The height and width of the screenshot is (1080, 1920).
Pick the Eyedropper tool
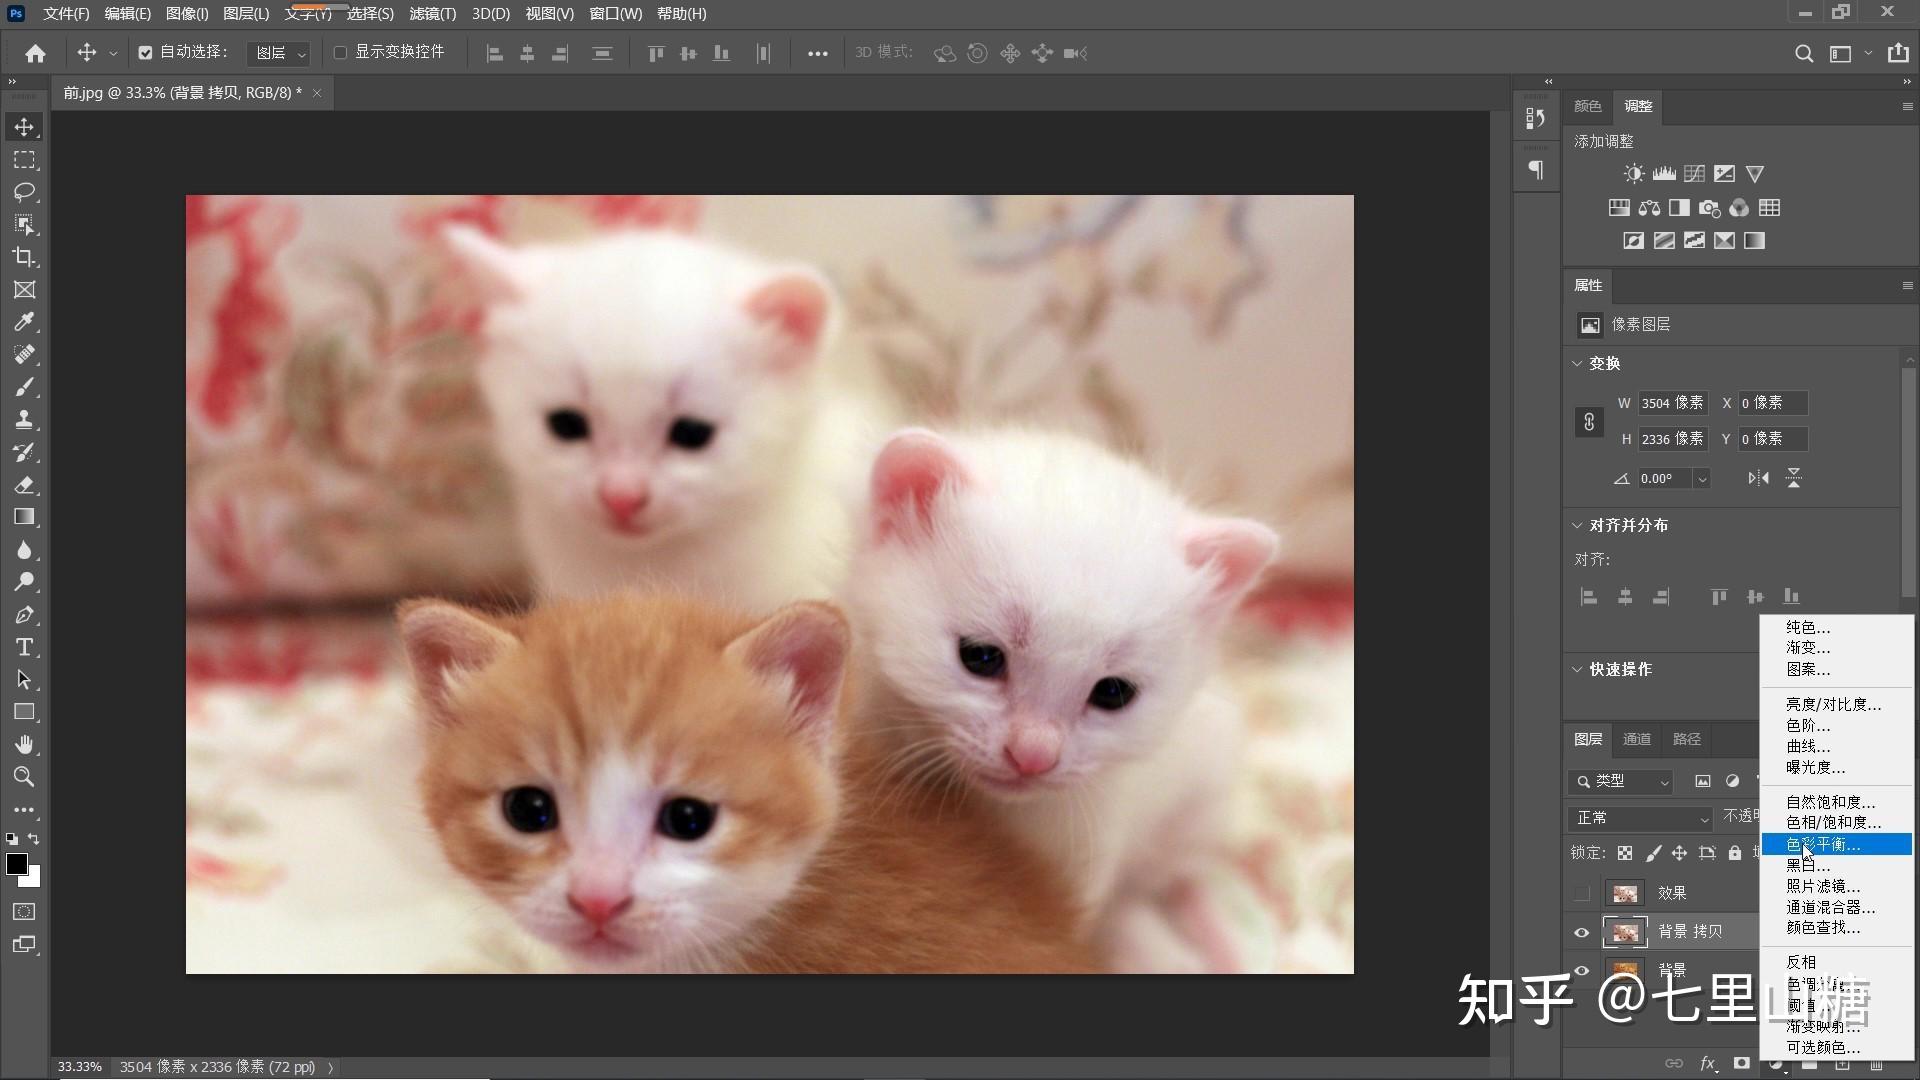[x=25, y=322]
